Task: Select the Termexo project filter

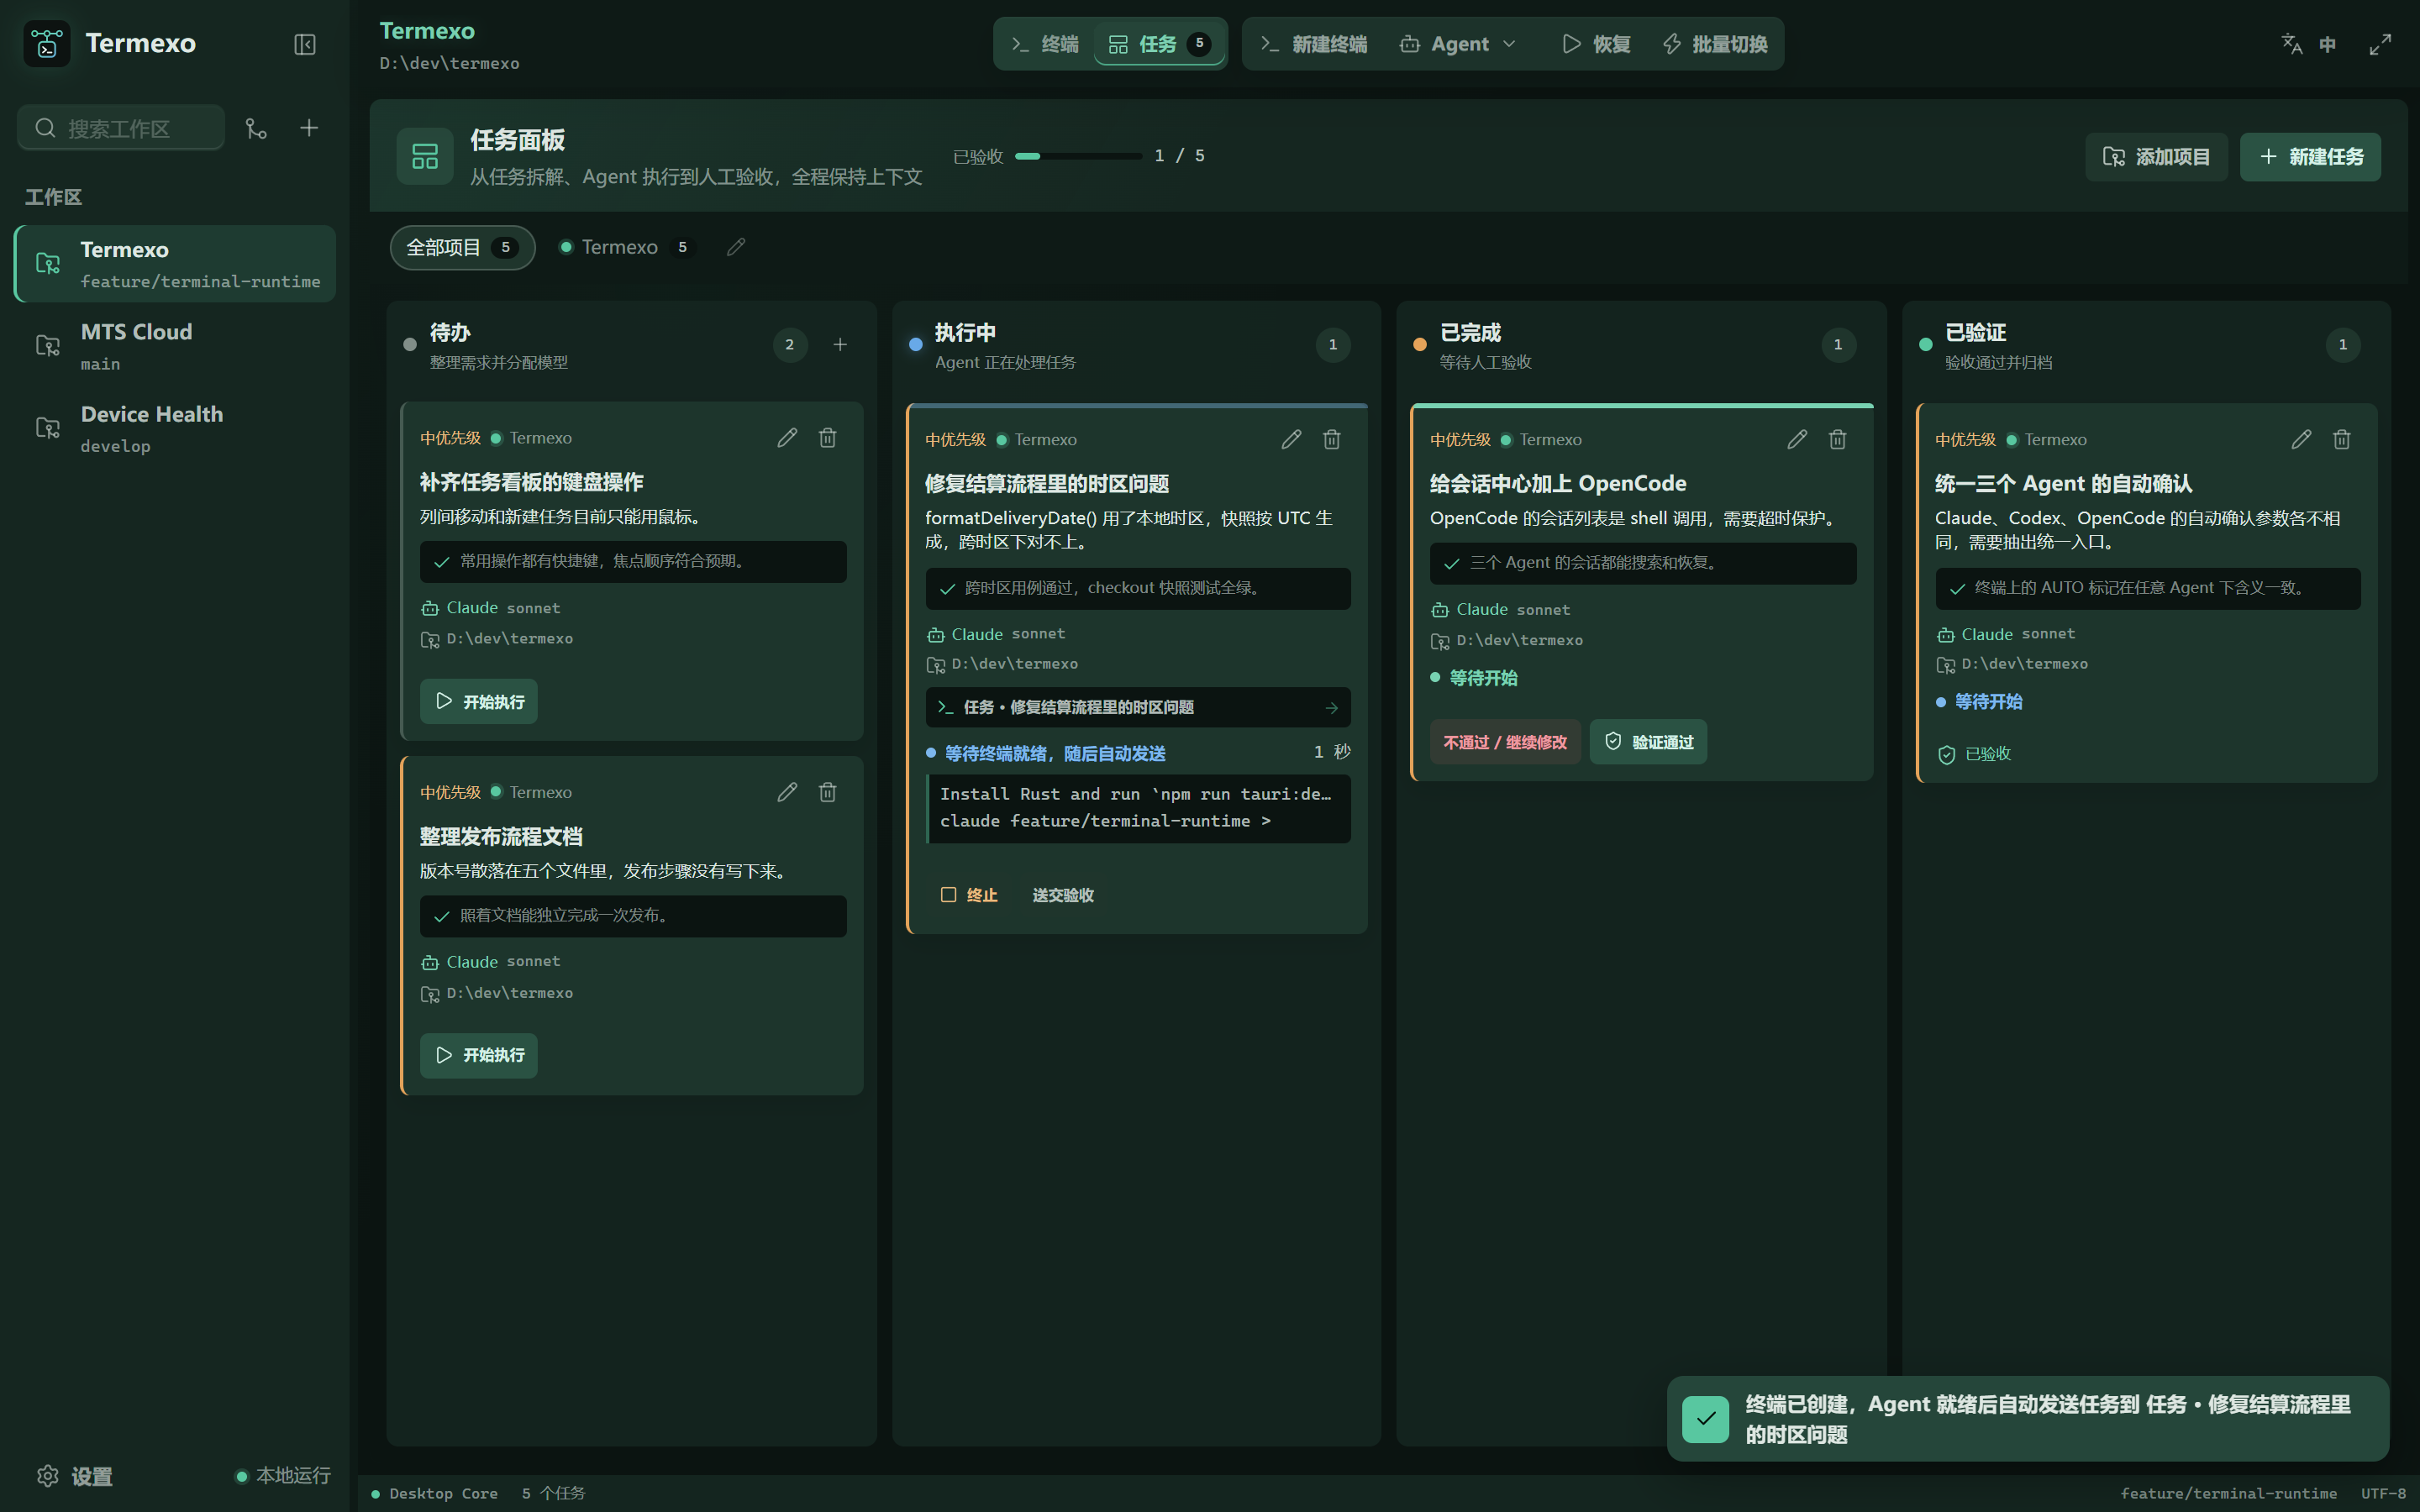Action: pyautogui.click(x=626, y=247)
